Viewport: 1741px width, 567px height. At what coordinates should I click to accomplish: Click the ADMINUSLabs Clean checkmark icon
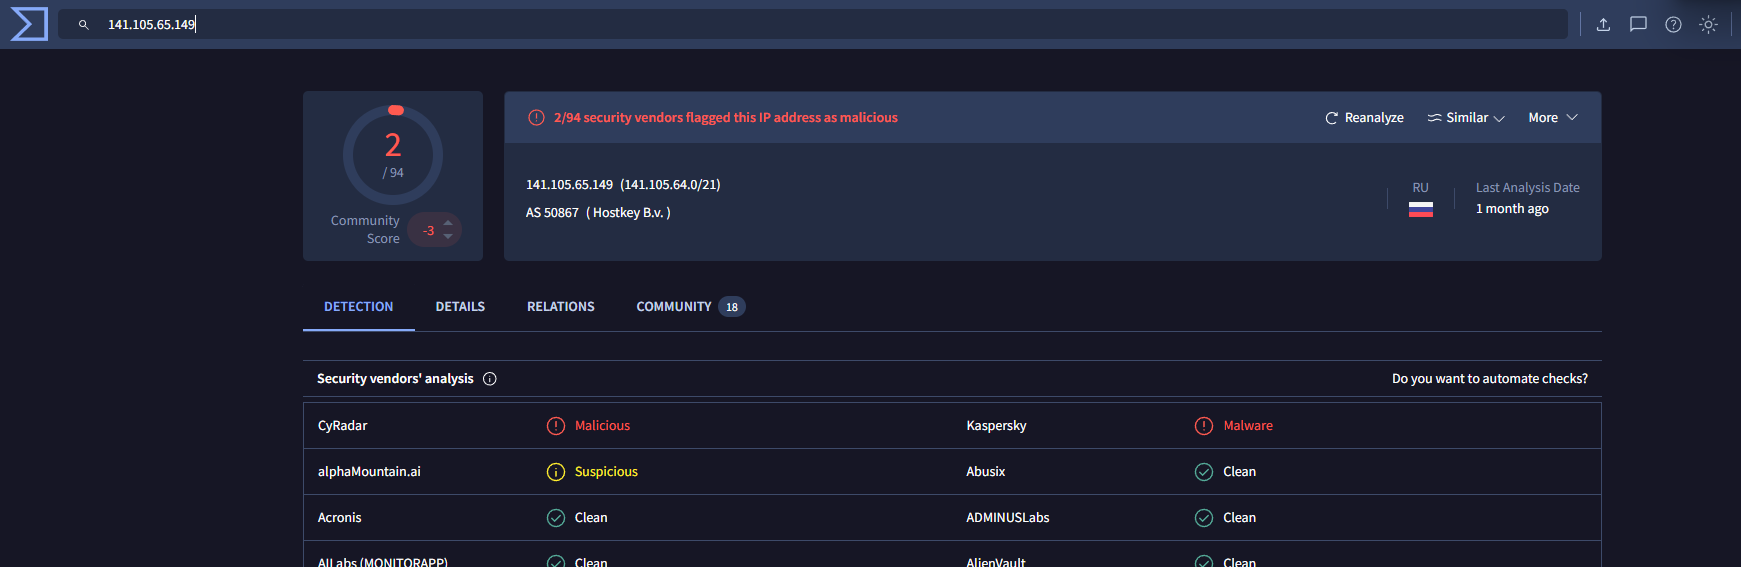click(x=1204, y=518)
